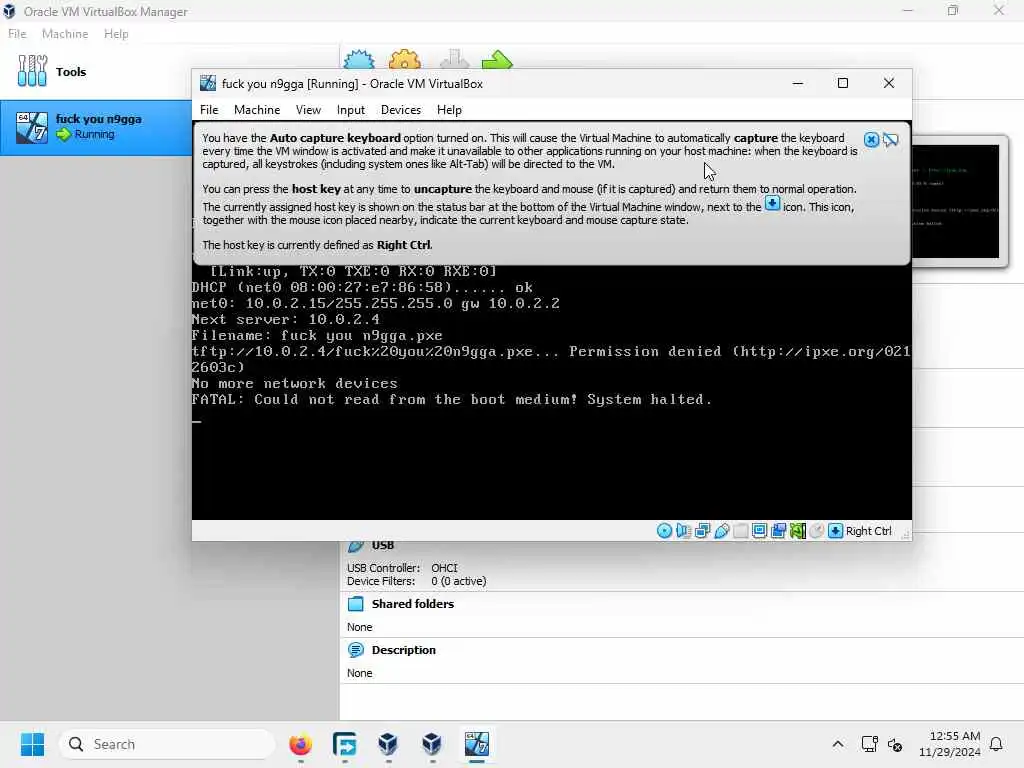Select the running VM entry in Manager list

[95, 127]
